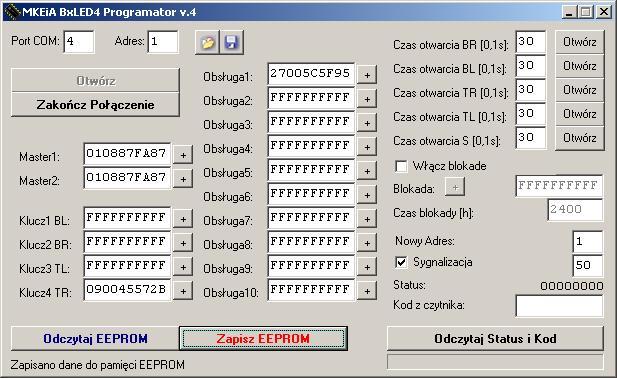Click the plus button for Obsługa8

[367, 243]
